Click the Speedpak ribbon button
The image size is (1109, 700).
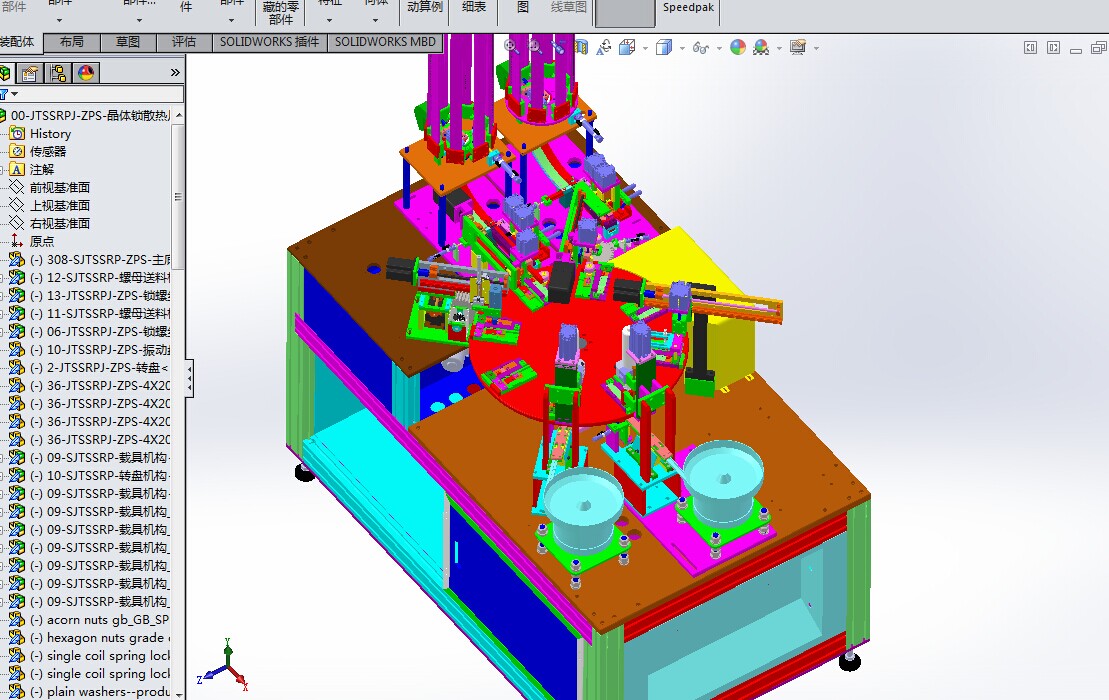pyautogui.click(x=688, y=8)
